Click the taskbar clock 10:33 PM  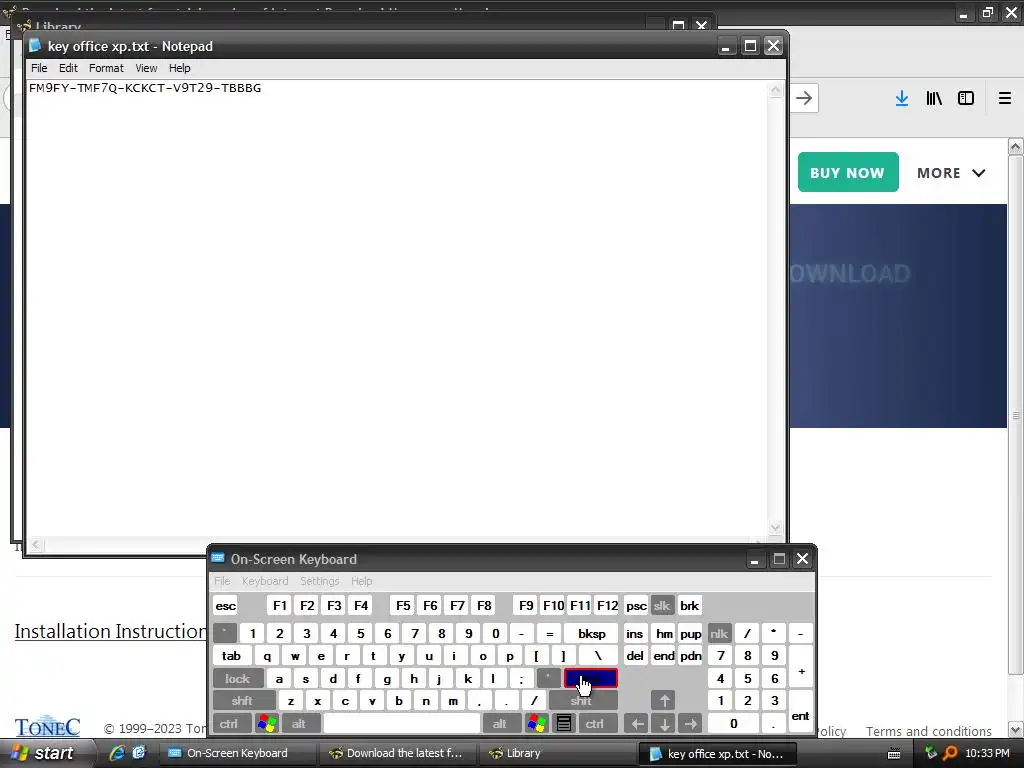987,753
